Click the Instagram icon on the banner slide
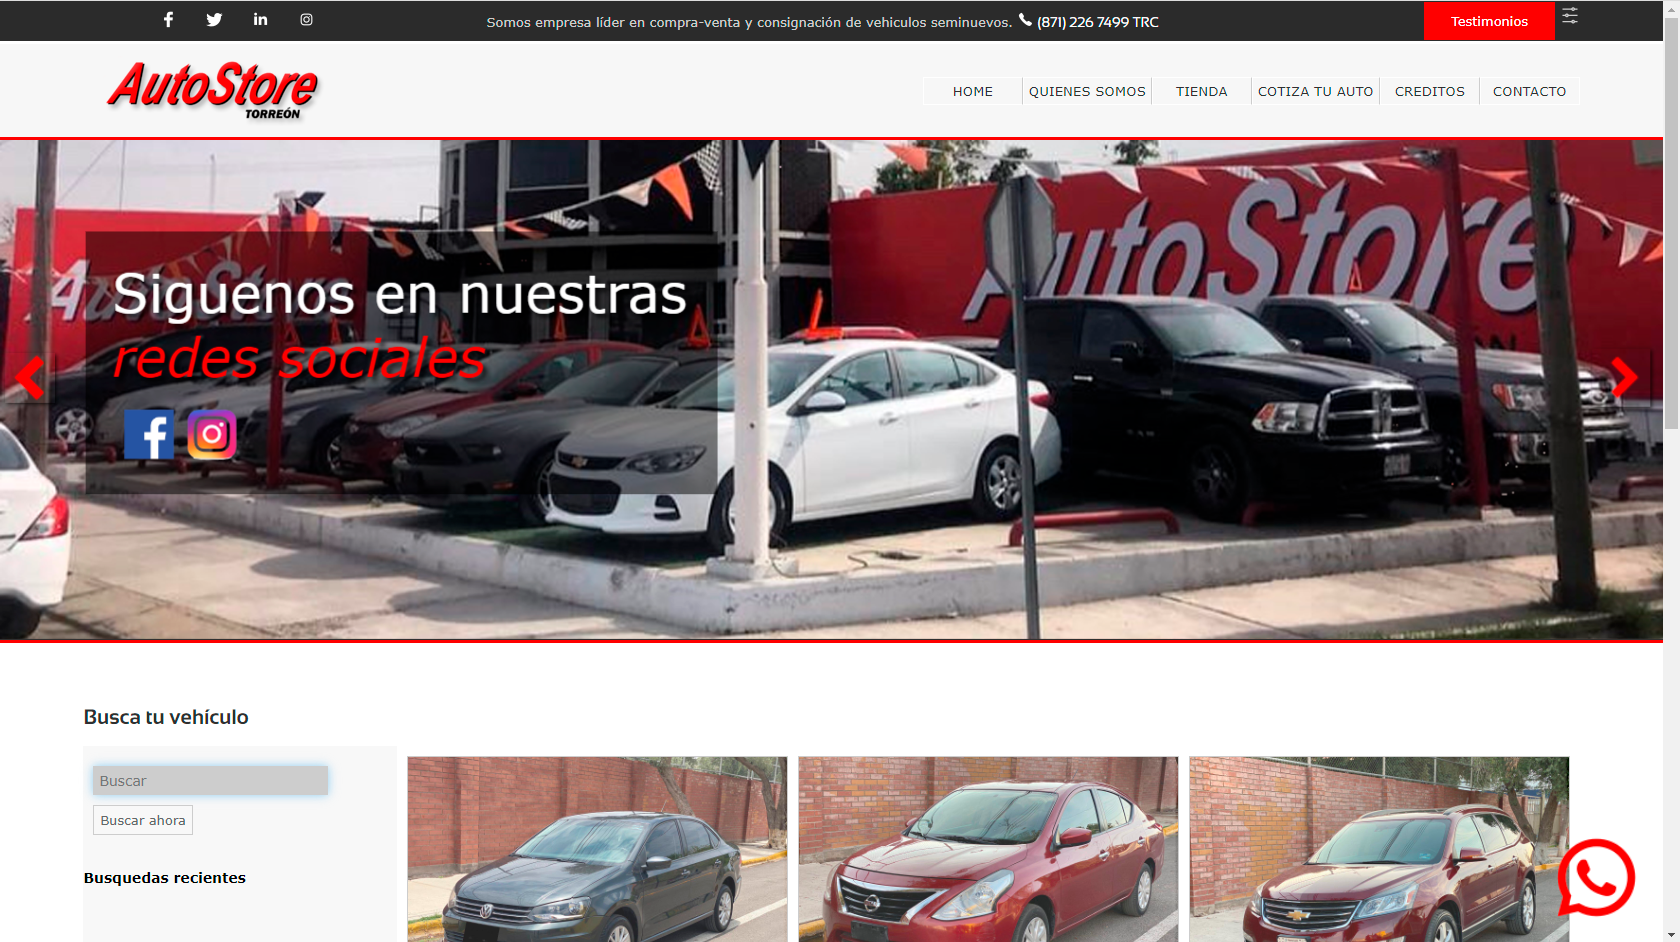The height and width of the screenshot is (942, 1680). click(212, 434)
